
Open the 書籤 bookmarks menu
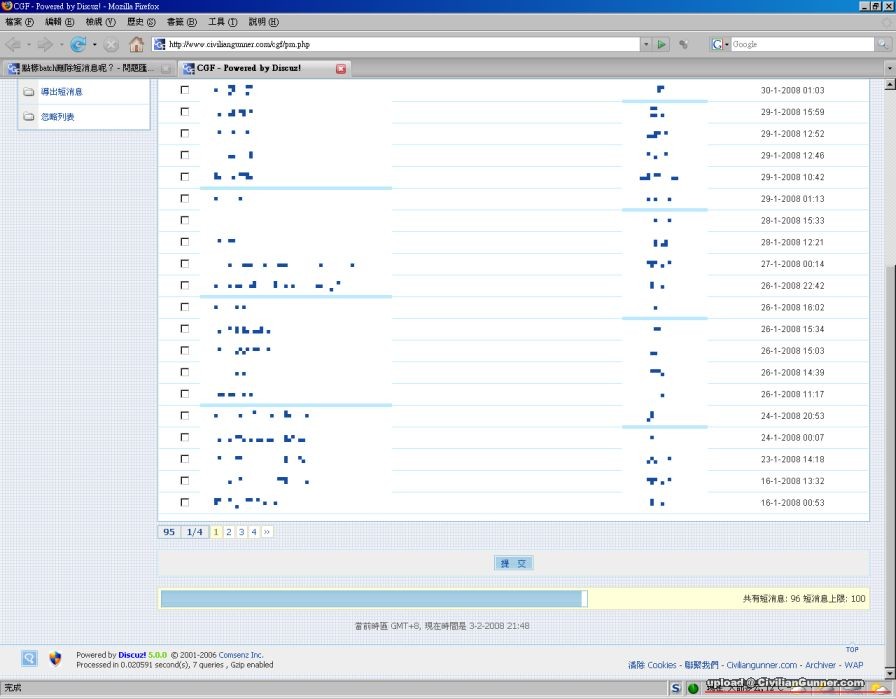pyautogui.click(x=181, y=21)
